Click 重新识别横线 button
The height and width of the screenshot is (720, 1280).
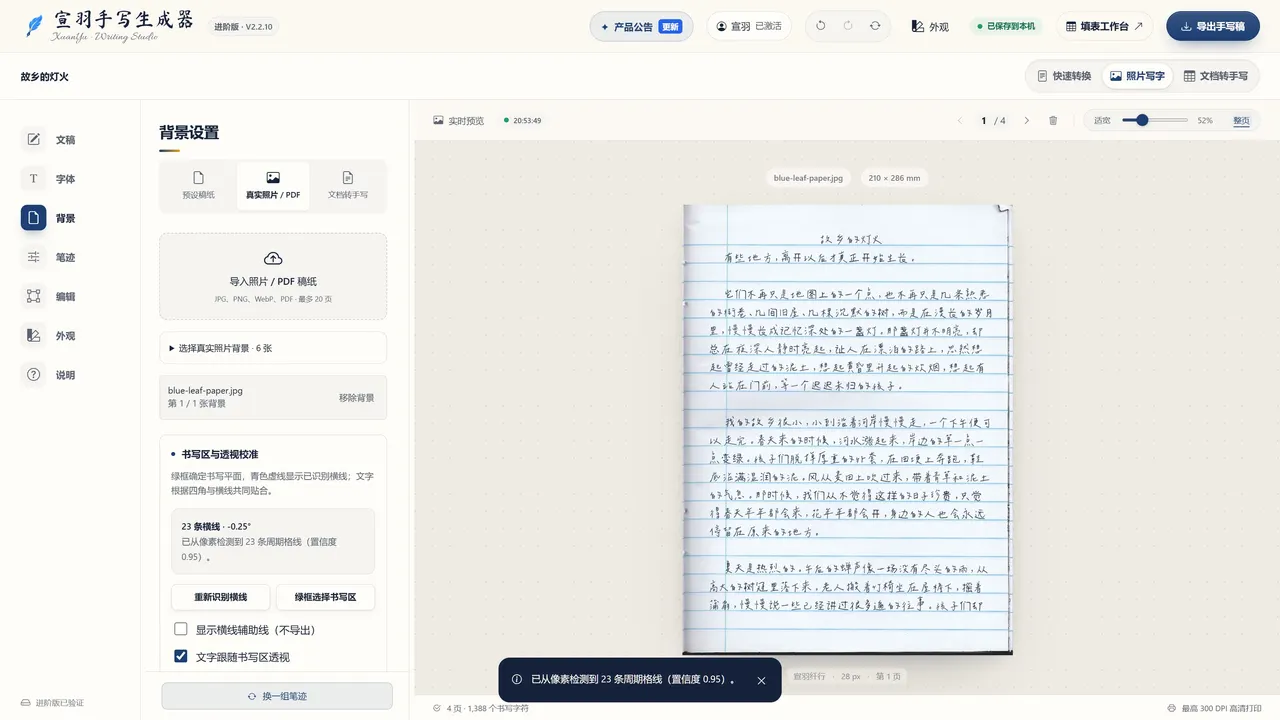220,597
